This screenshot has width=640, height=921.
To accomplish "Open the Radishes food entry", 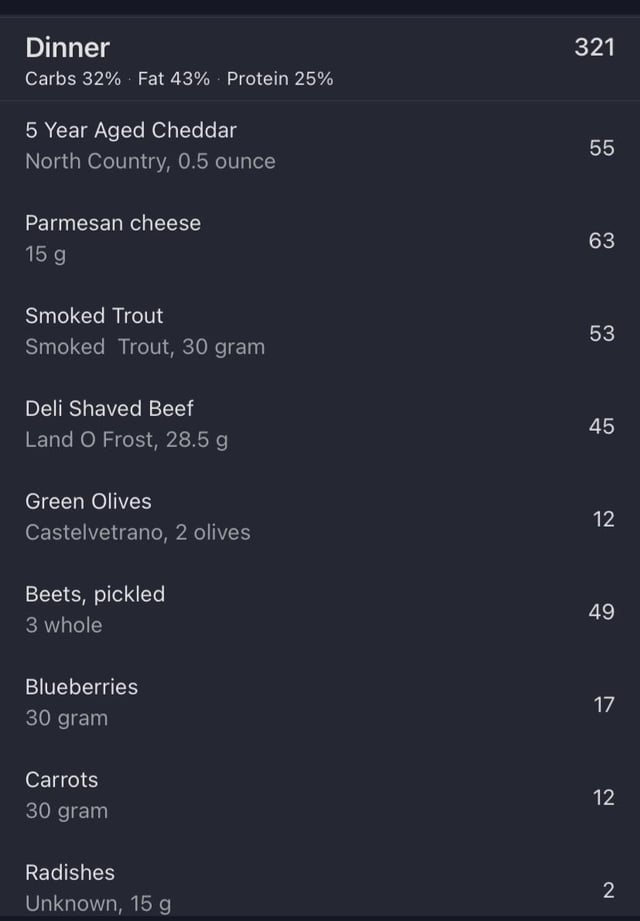I will coord(320,887).
